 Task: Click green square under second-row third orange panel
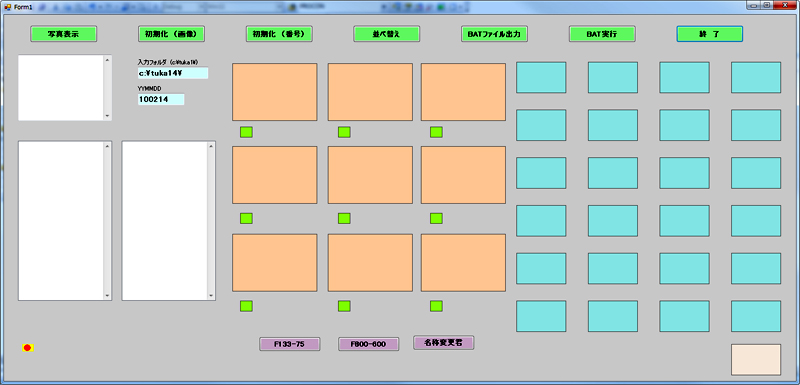tap(436, 218)
